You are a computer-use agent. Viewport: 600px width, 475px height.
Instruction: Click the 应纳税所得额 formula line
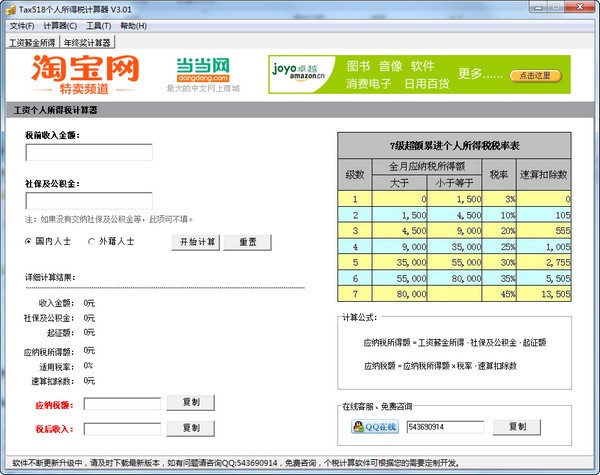(x=455, y=343)
